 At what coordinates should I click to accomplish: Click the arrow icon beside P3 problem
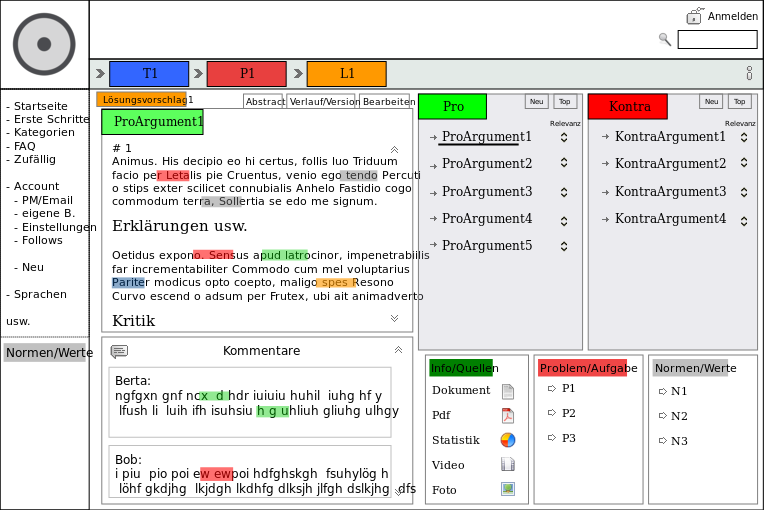point(552,437)
